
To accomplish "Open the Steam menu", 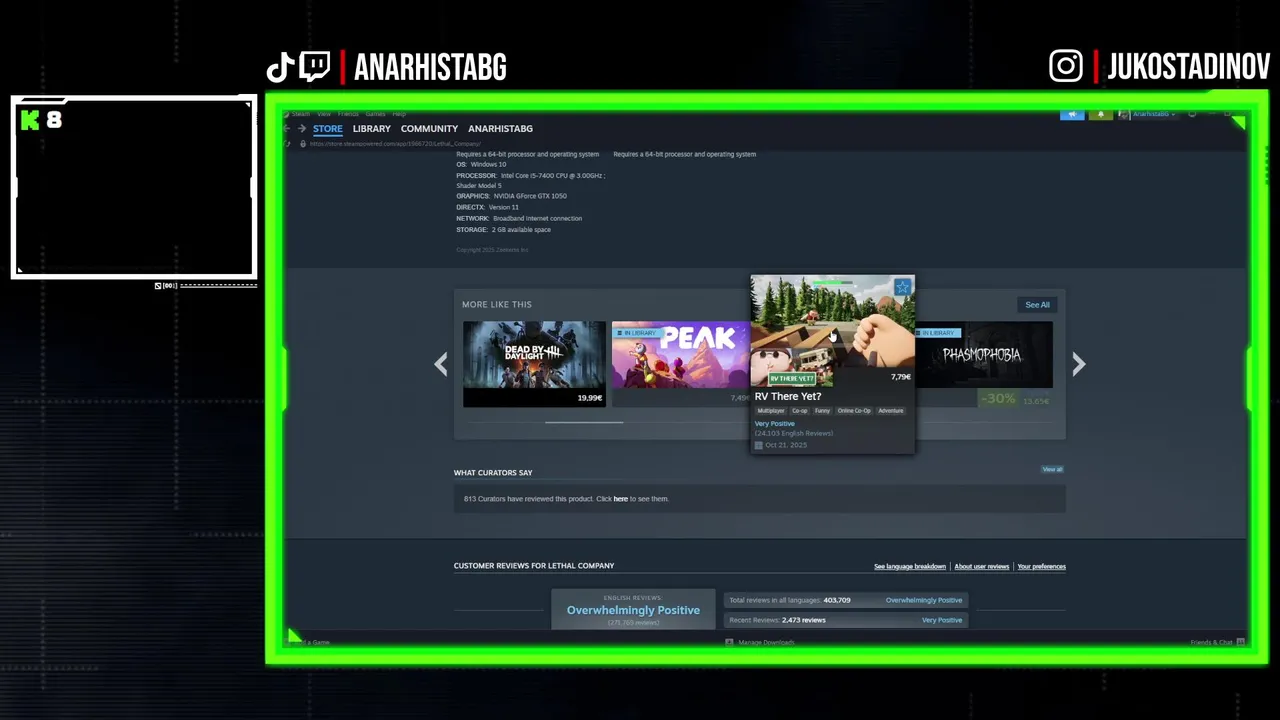I will (x=301, y=114).
